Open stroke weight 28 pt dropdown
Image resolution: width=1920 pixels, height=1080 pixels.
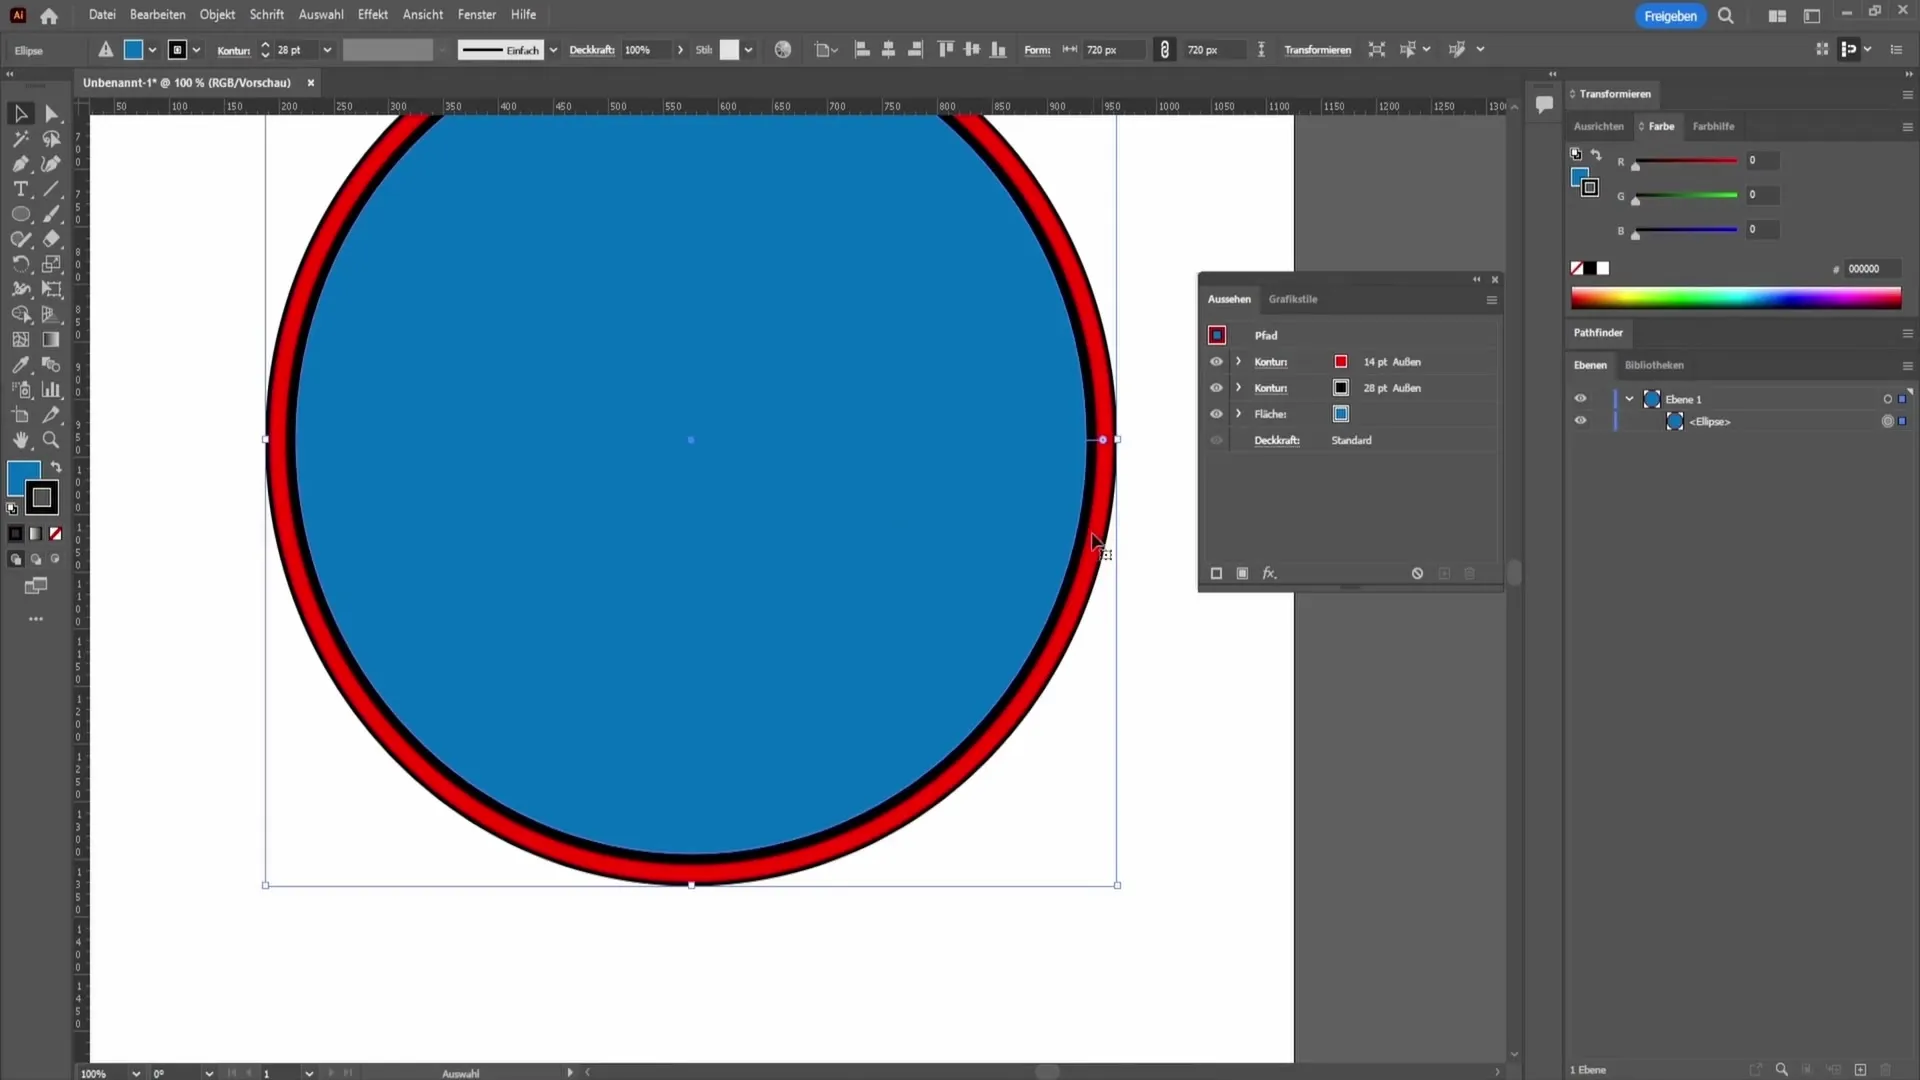[x=327, y=50]
